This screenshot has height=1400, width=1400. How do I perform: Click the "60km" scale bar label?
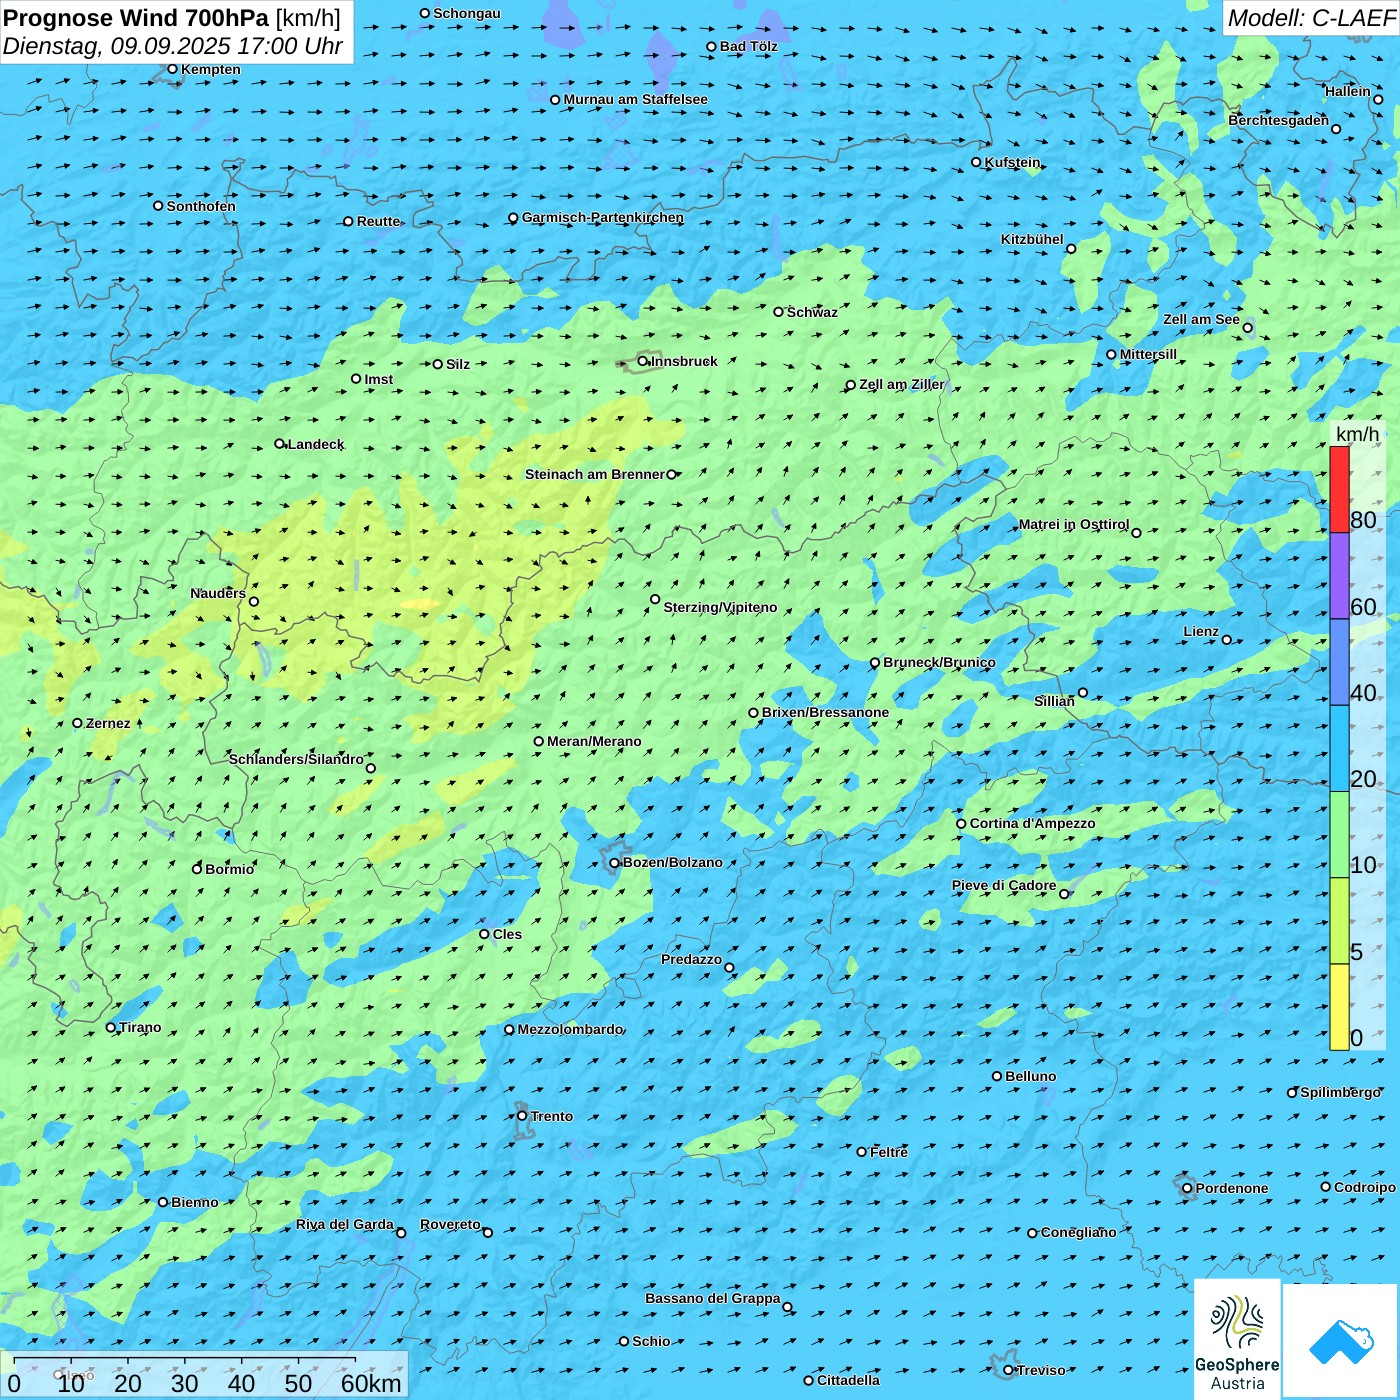click(x=371, y=1383)
